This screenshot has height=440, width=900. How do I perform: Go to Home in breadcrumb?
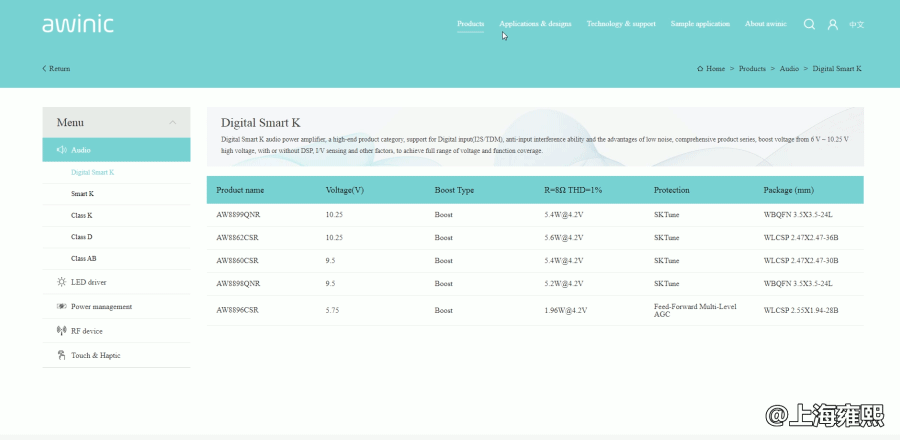pyautogui.click(x=715, y=68)
